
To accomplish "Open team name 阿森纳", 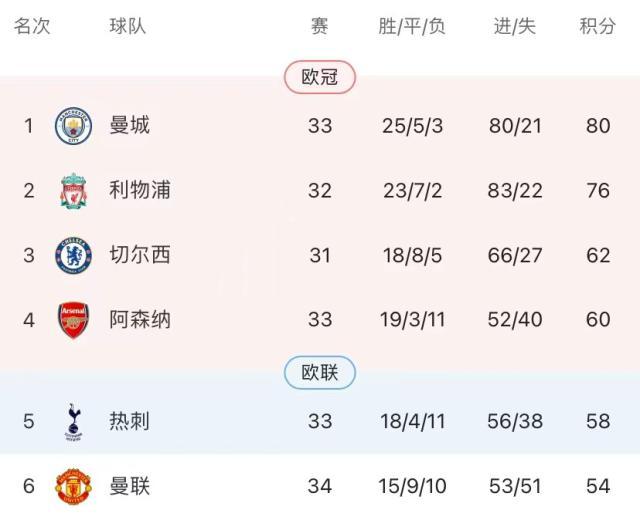I will 140,320.
